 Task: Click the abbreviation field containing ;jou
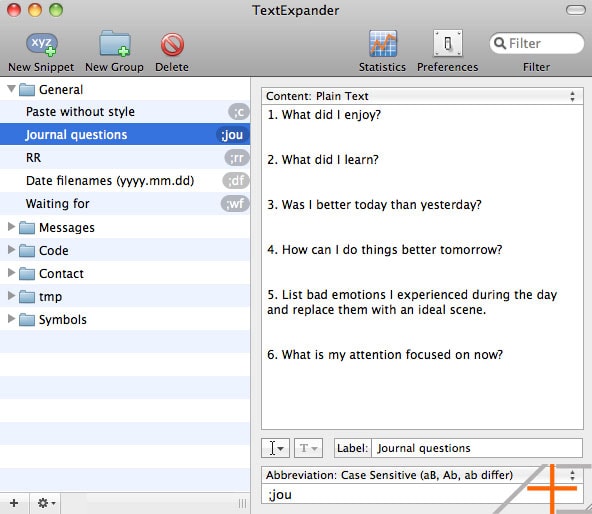tap(422, 494)
